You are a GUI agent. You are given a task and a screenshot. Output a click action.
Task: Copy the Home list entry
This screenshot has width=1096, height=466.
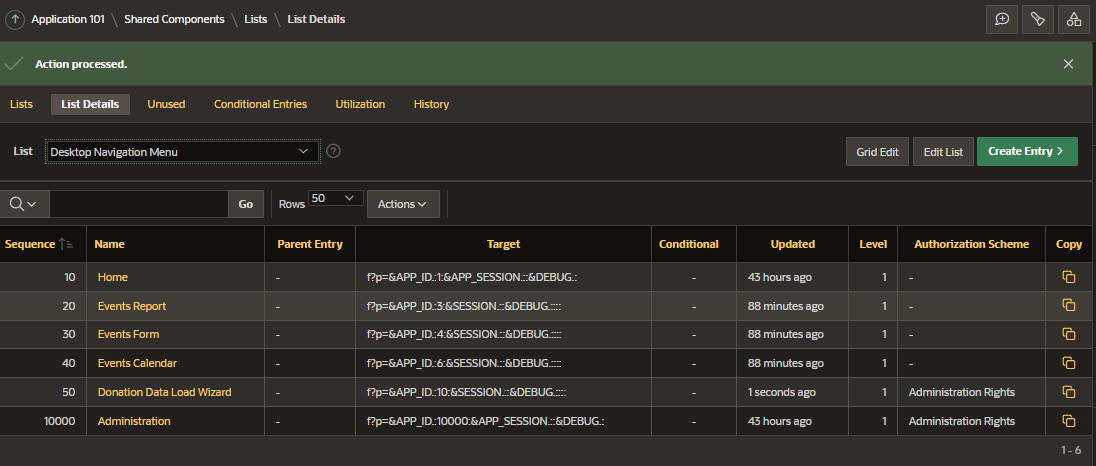1068,277
